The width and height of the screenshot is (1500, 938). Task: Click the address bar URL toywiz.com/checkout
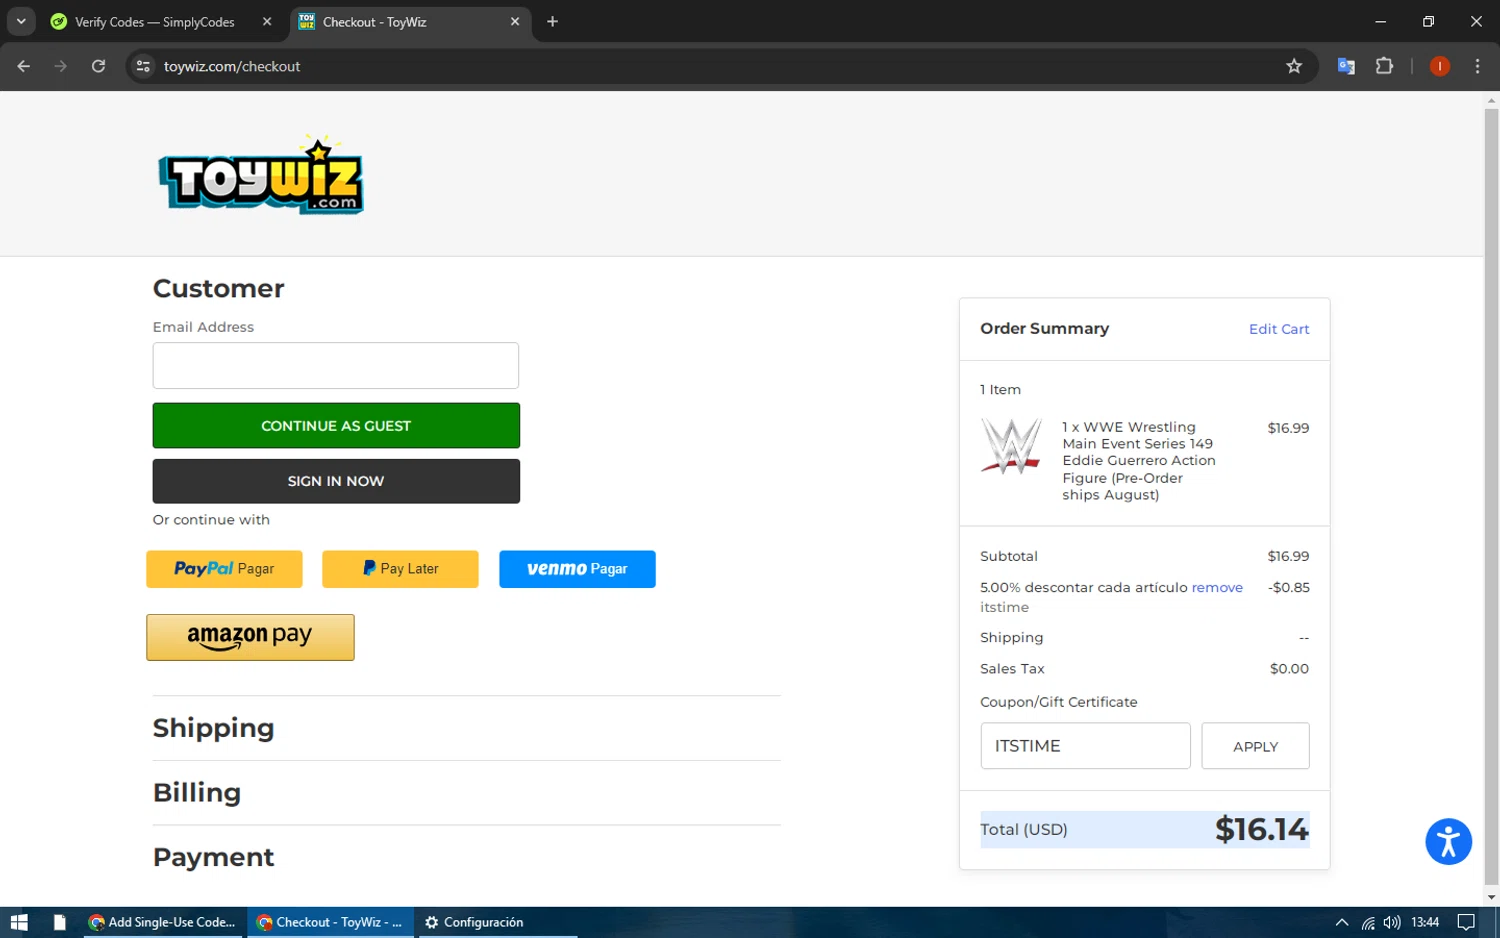tap(232, 66)
